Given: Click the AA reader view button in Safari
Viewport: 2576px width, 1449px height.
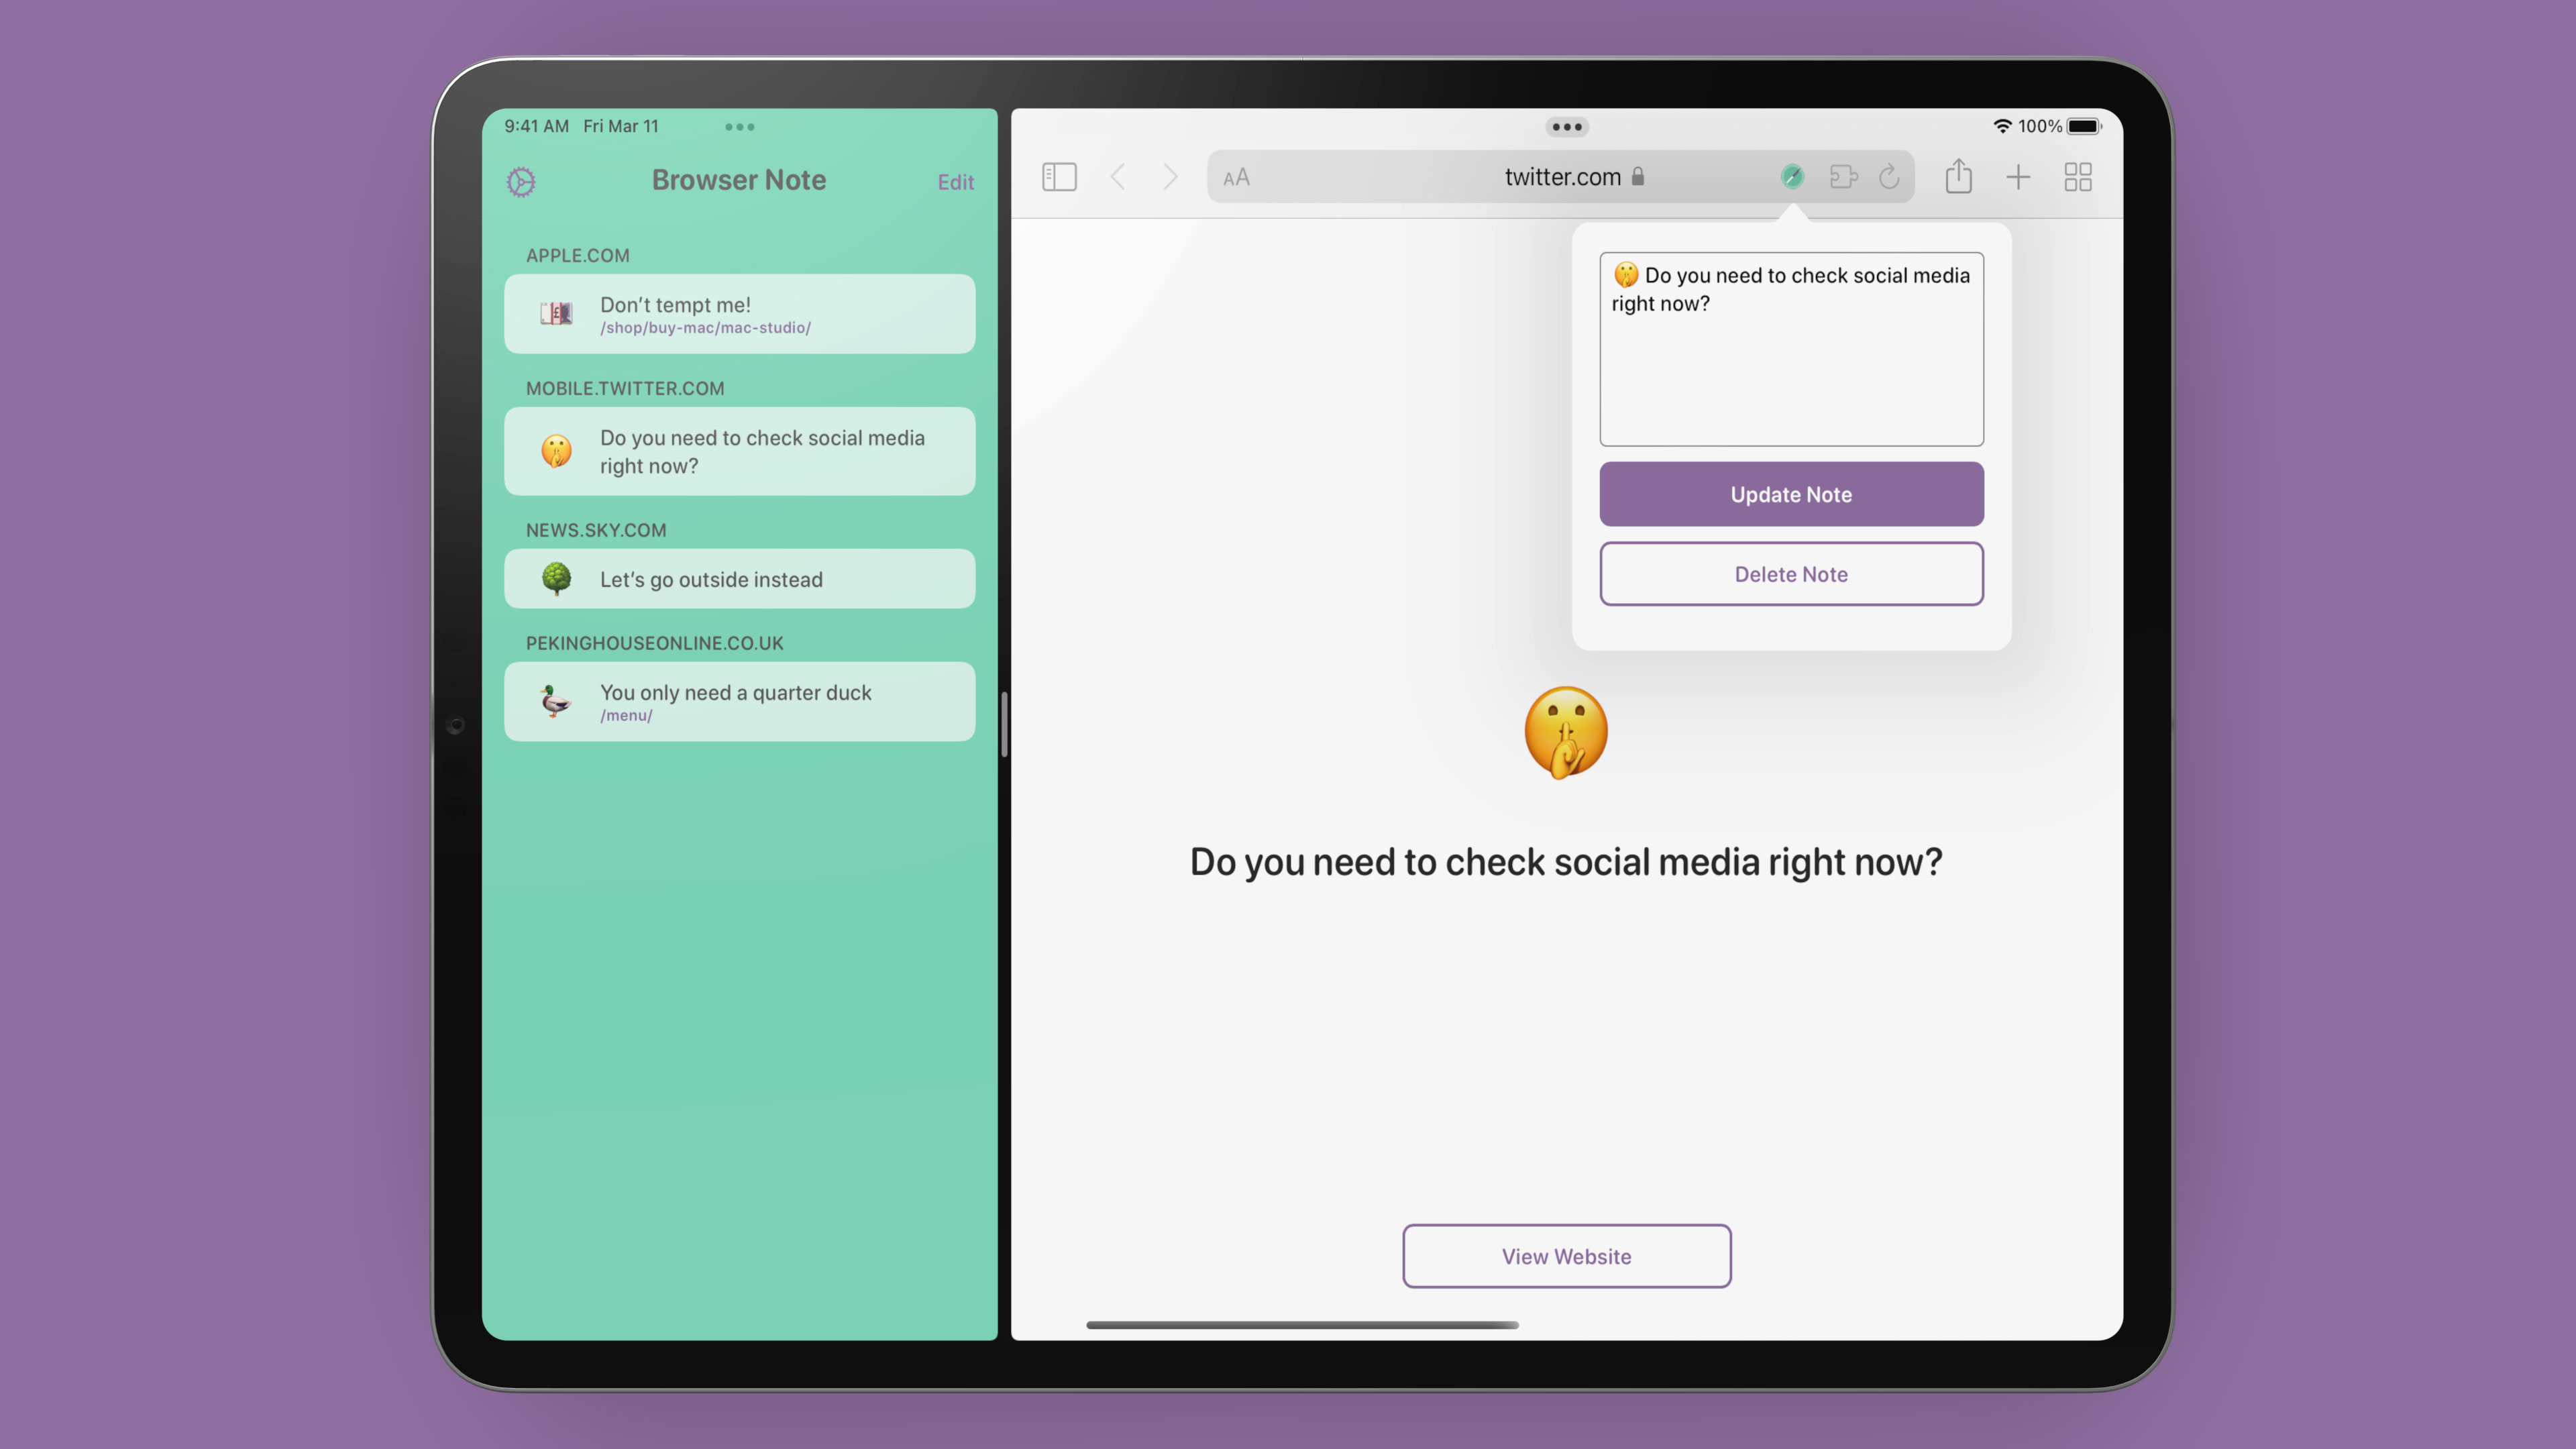Looking at the screenshot, I should (1238, 177).
